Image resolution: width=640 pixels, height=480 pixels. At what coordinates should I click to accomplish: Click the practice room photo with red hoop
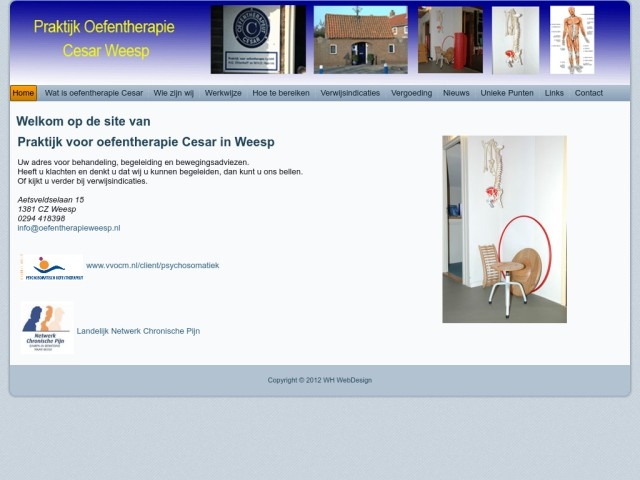[x=504, y=229]
